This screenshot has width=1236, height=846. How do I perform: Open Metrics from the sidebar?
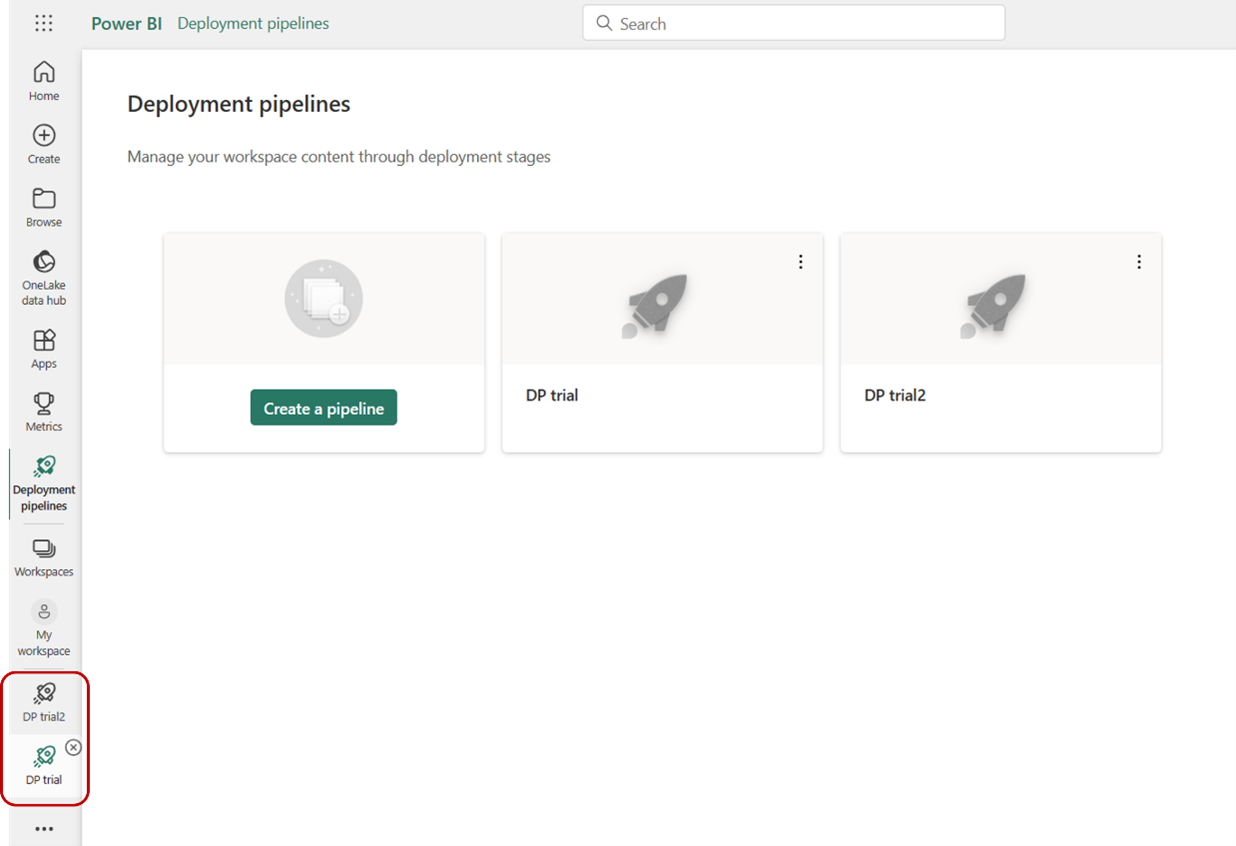[x=43, y=411]
